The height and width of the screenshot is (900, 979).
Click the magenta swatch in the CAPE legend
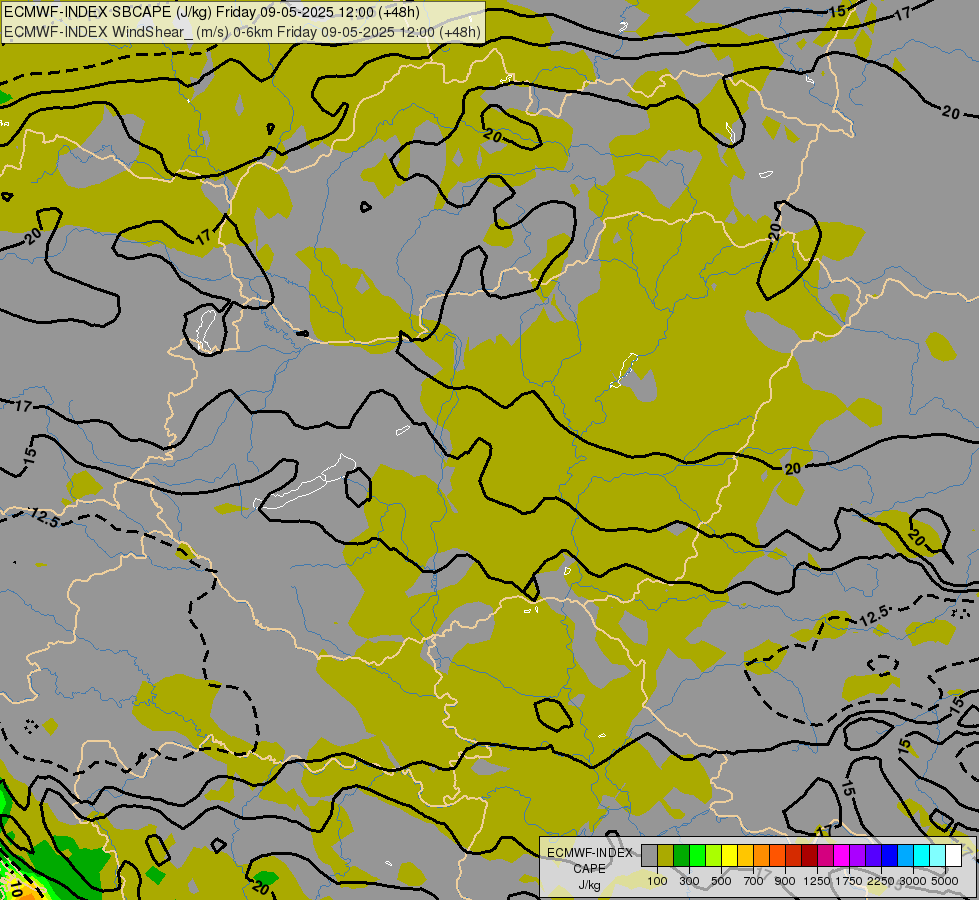pos(841,855)
